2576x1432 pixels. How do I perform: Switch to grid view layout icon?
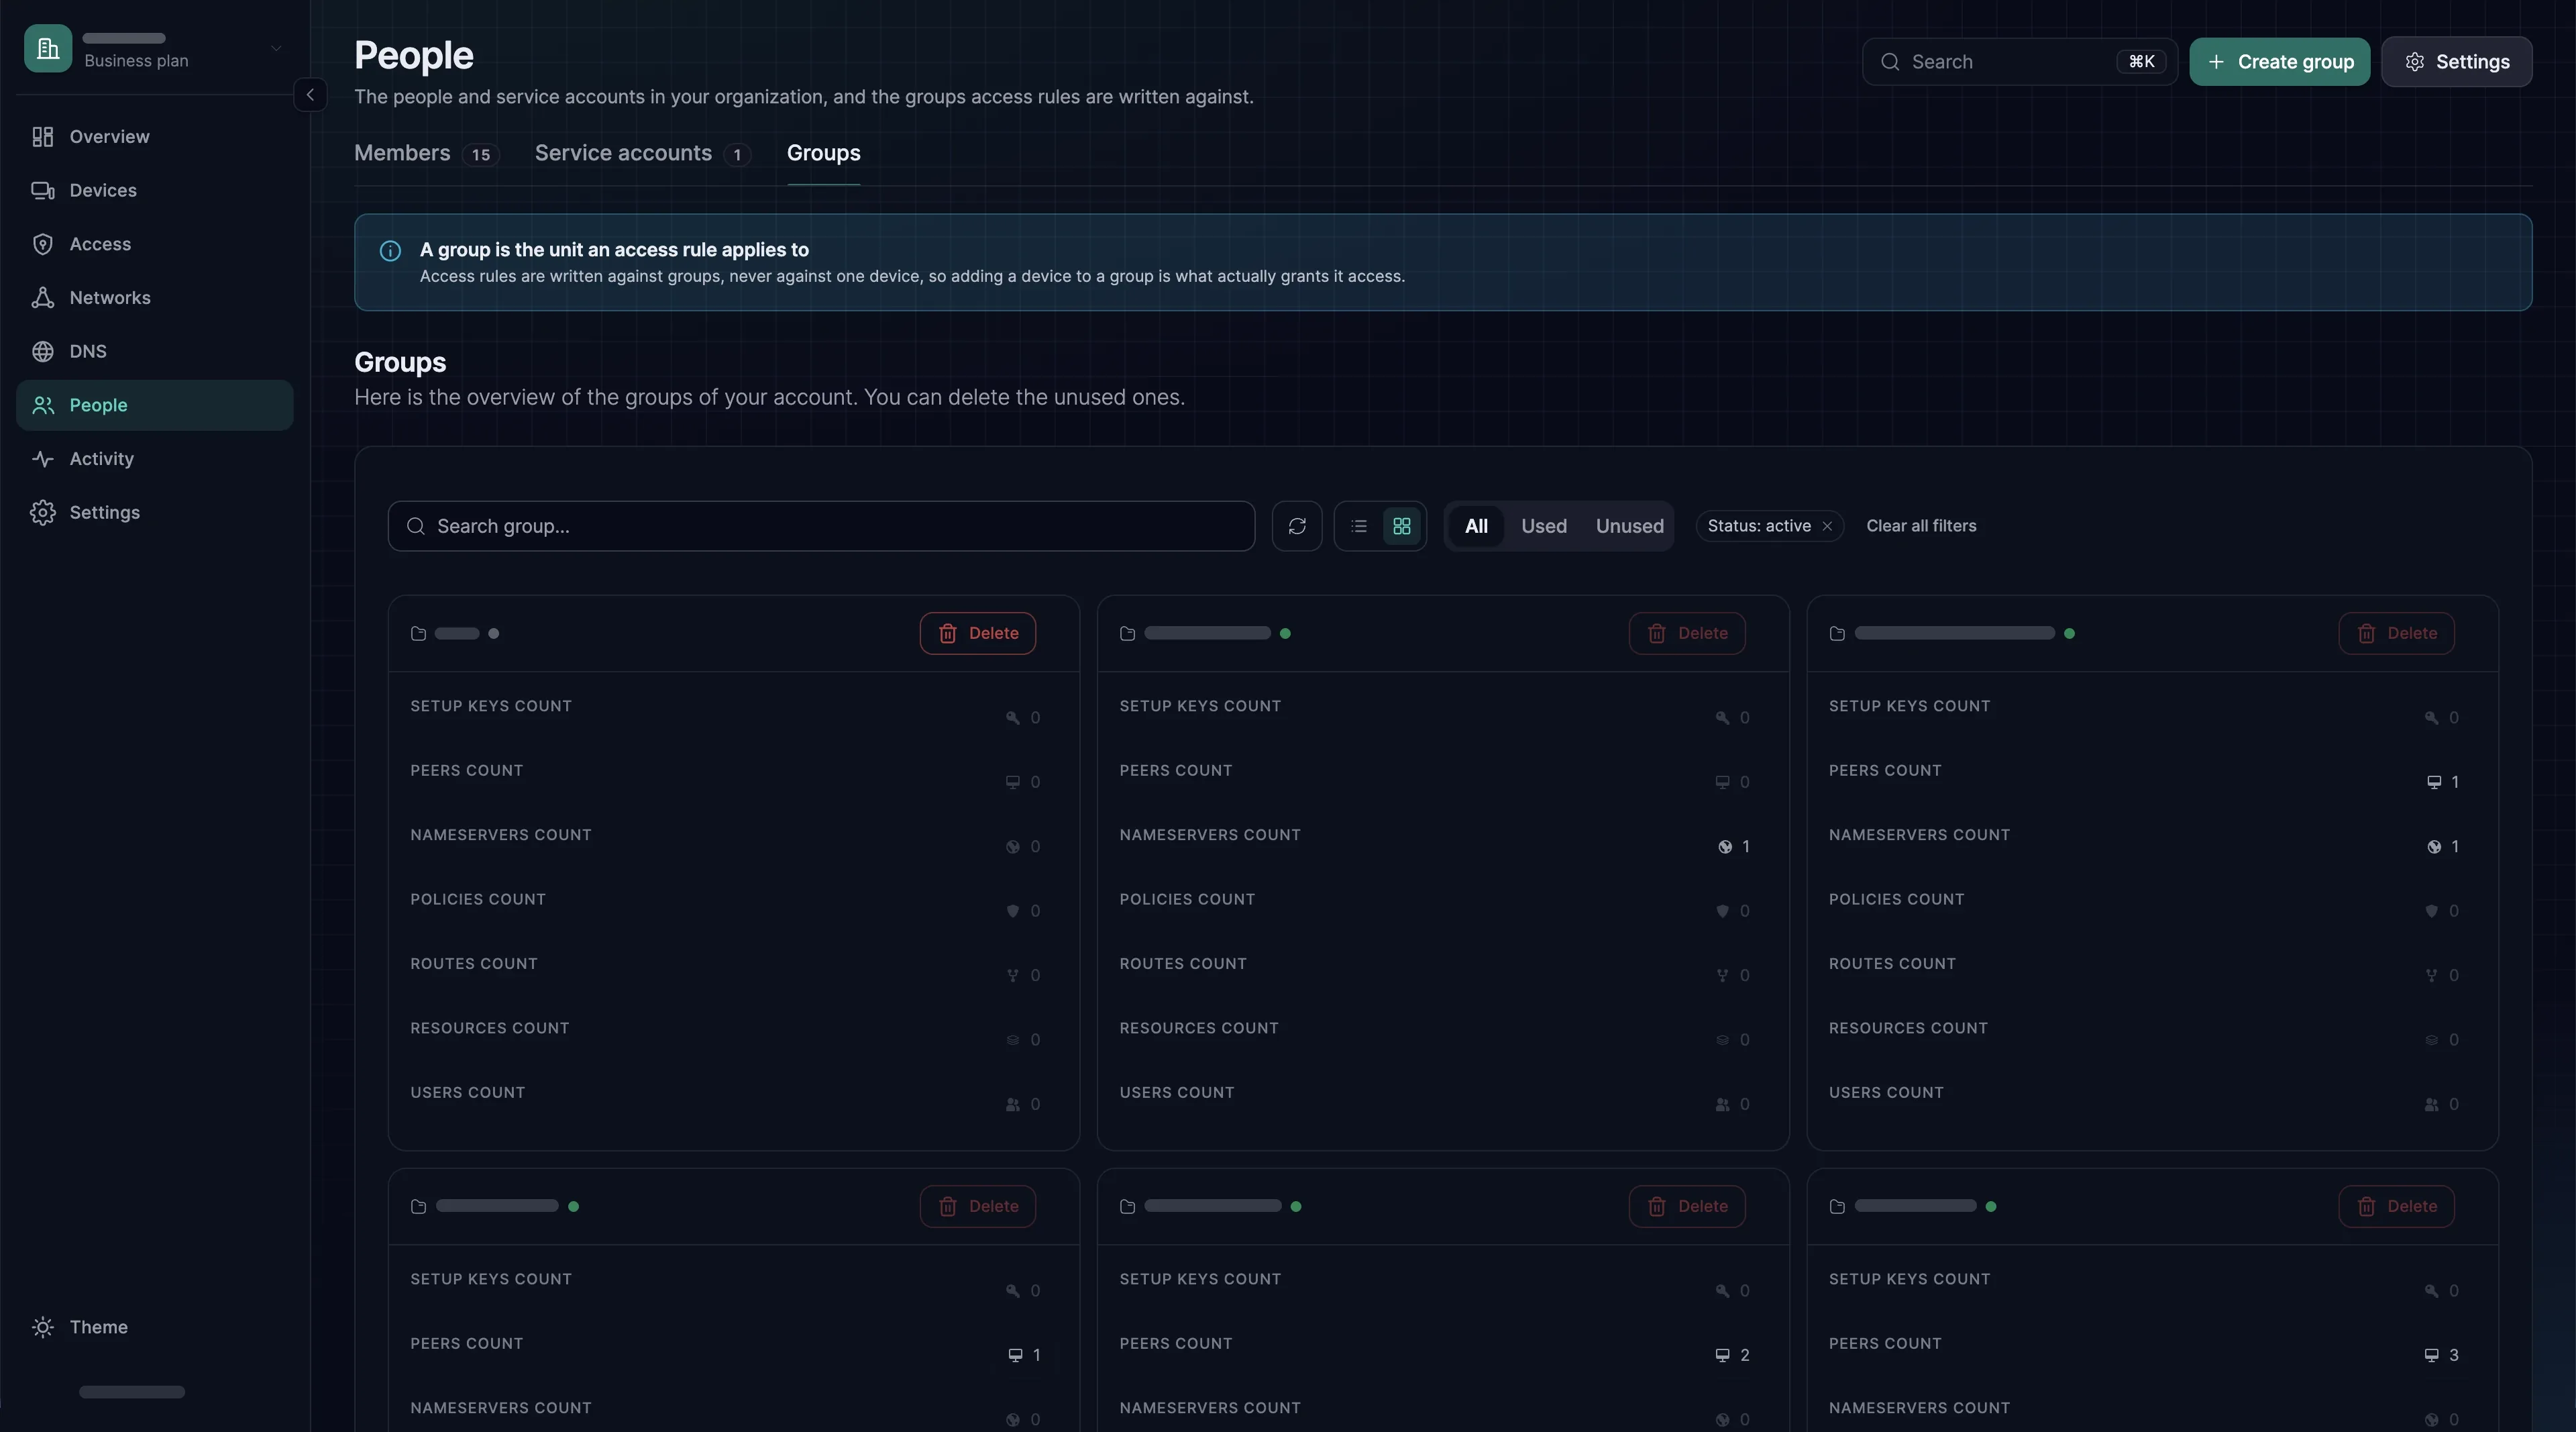pos(1402,526)
